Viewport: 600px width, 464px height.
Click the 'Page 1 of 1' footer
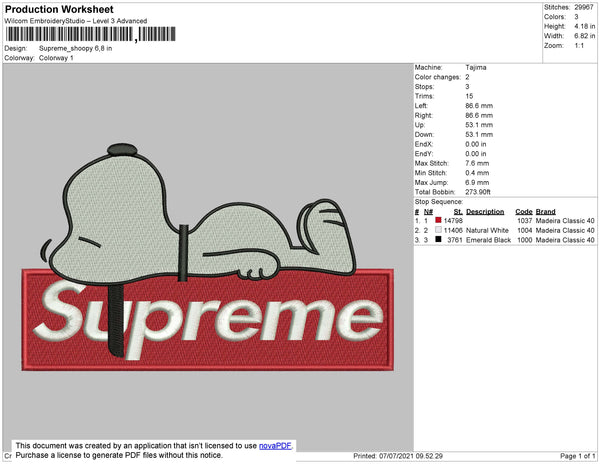click(577, 456)
